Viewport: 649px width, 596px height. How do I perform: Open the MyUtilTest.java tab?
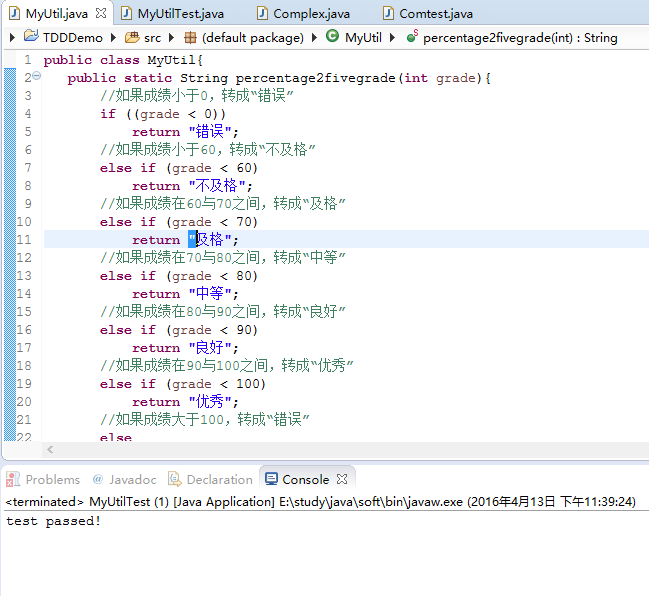[180, 14]
